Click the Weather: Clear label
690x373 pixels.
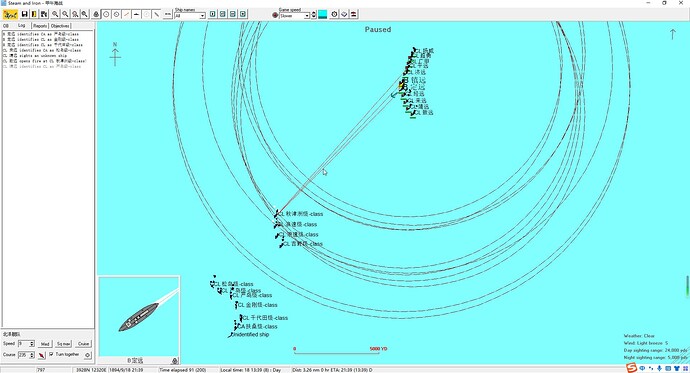click(x=639, y=336)
